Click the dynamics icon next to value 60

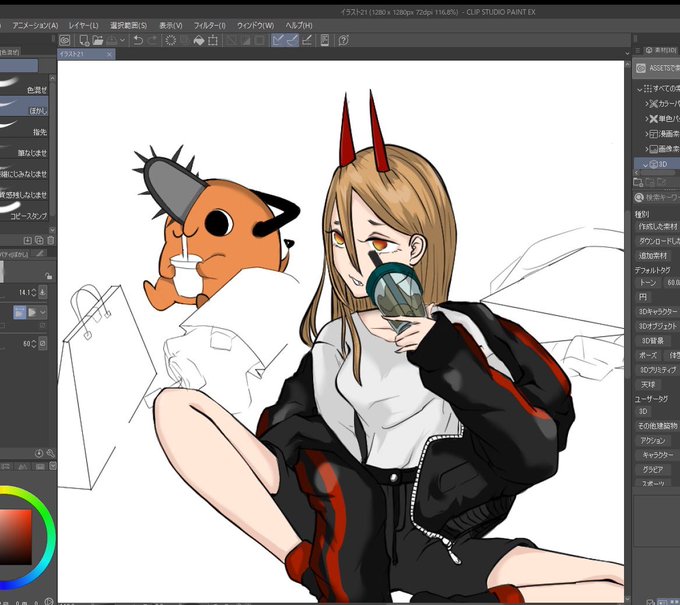coord(42,343)
